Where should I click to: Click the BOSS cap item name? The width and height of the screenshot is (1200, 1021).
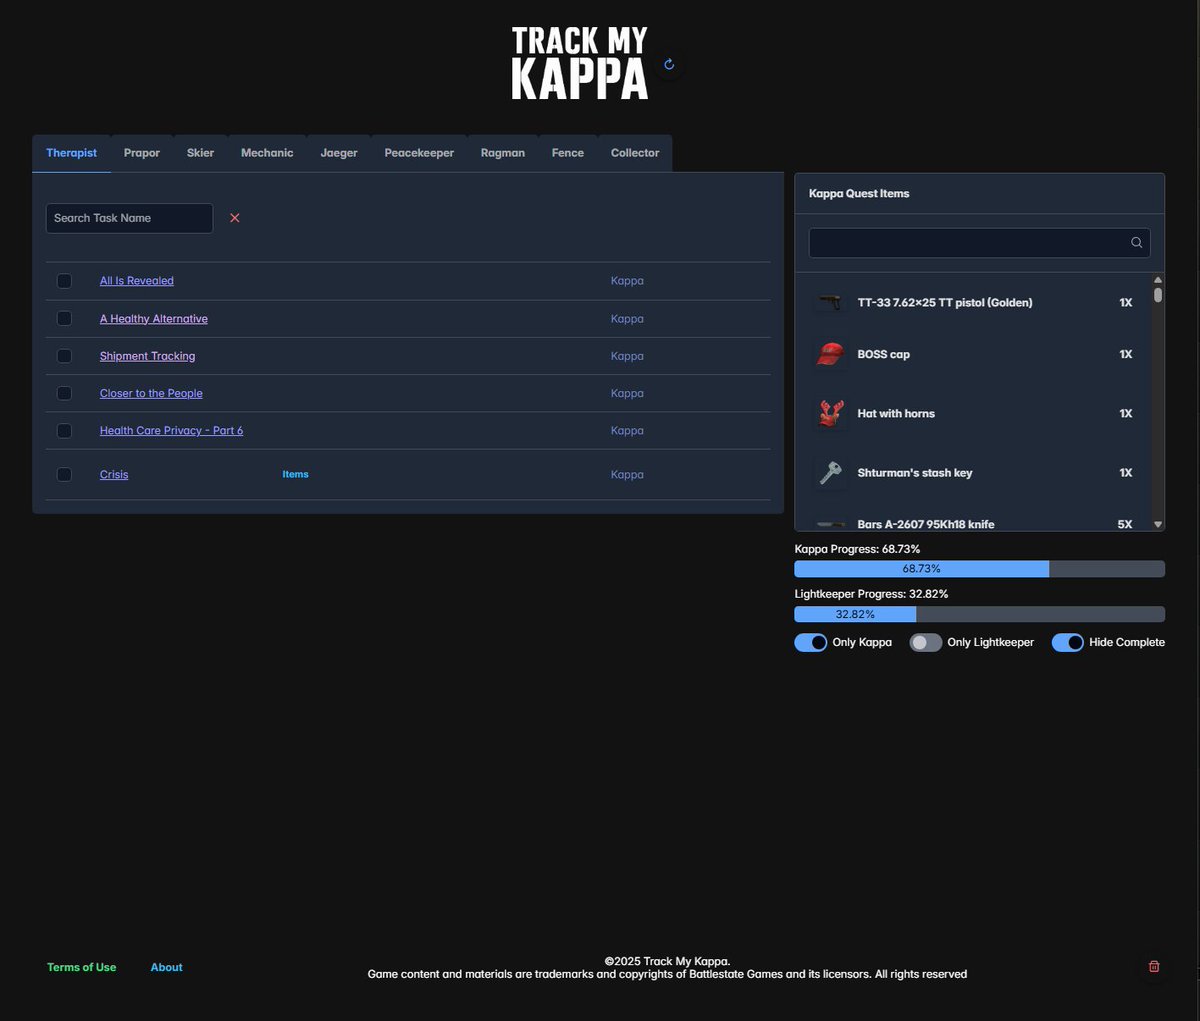(x=884, y=354)
